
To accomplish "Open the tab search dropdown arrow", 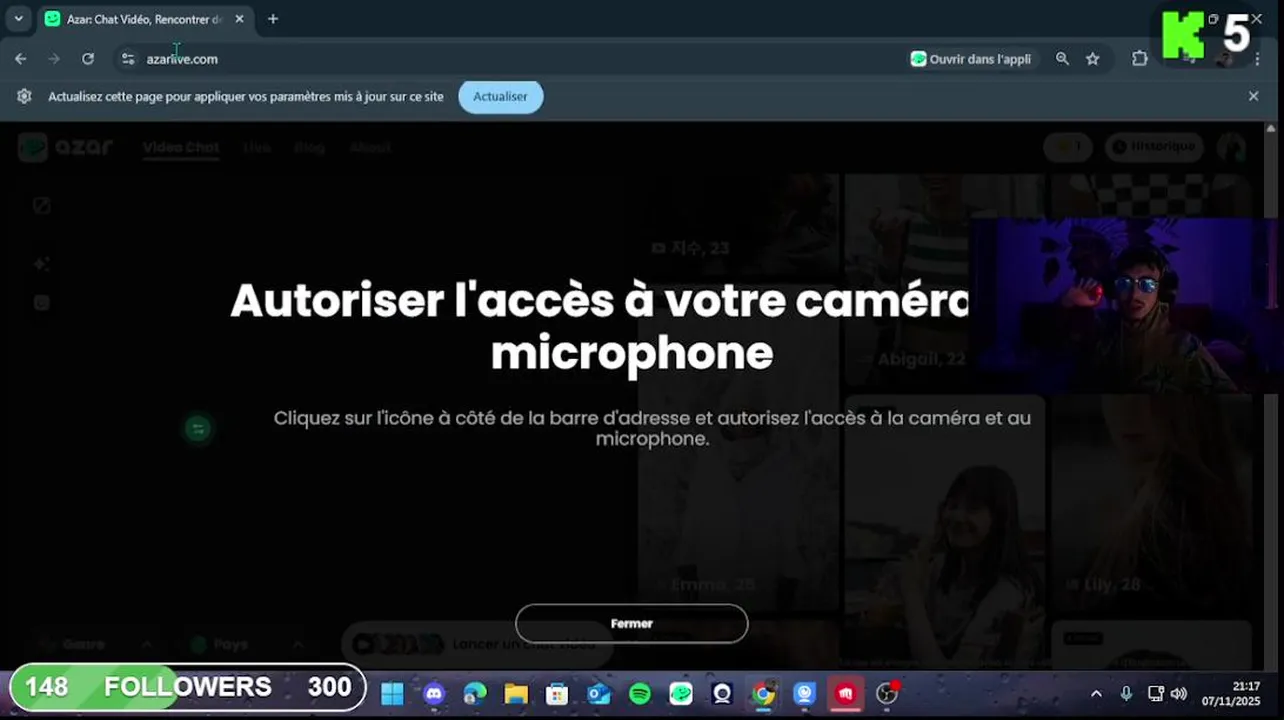I will 18,19.
